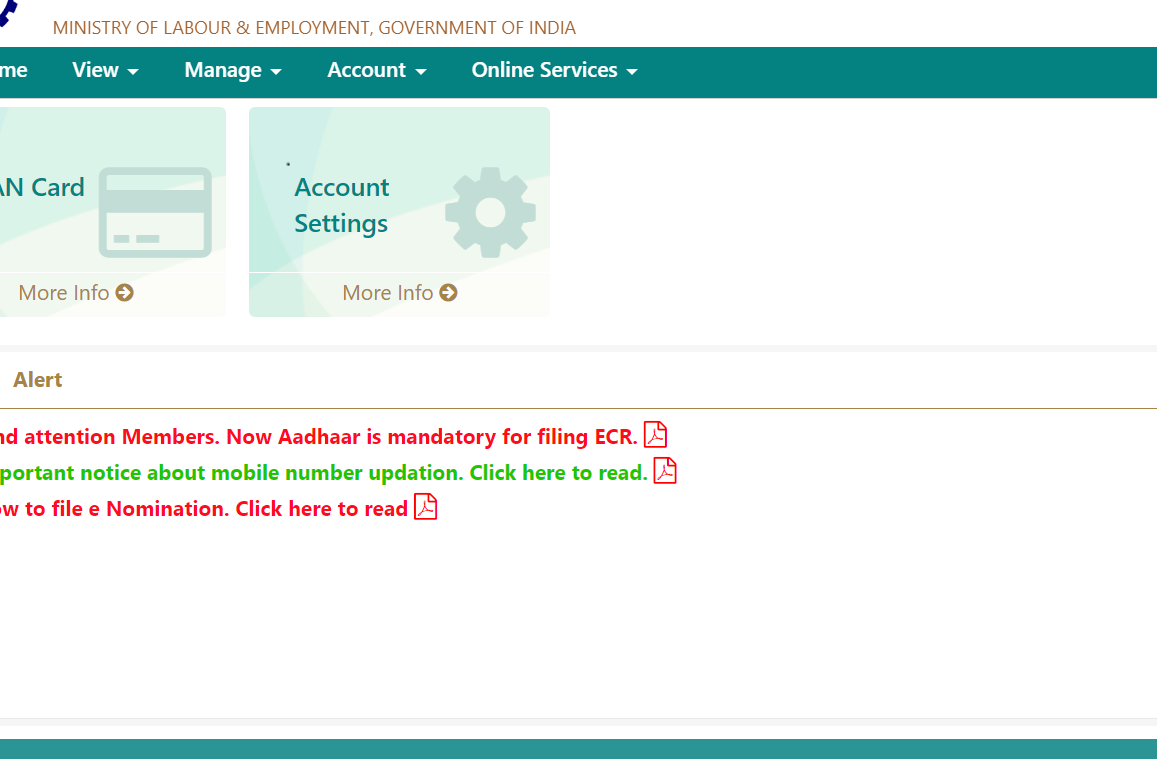The height and width of the screenshot is (759, 1157).
Task: Open the Account Settings tile title
Action: 342,205
